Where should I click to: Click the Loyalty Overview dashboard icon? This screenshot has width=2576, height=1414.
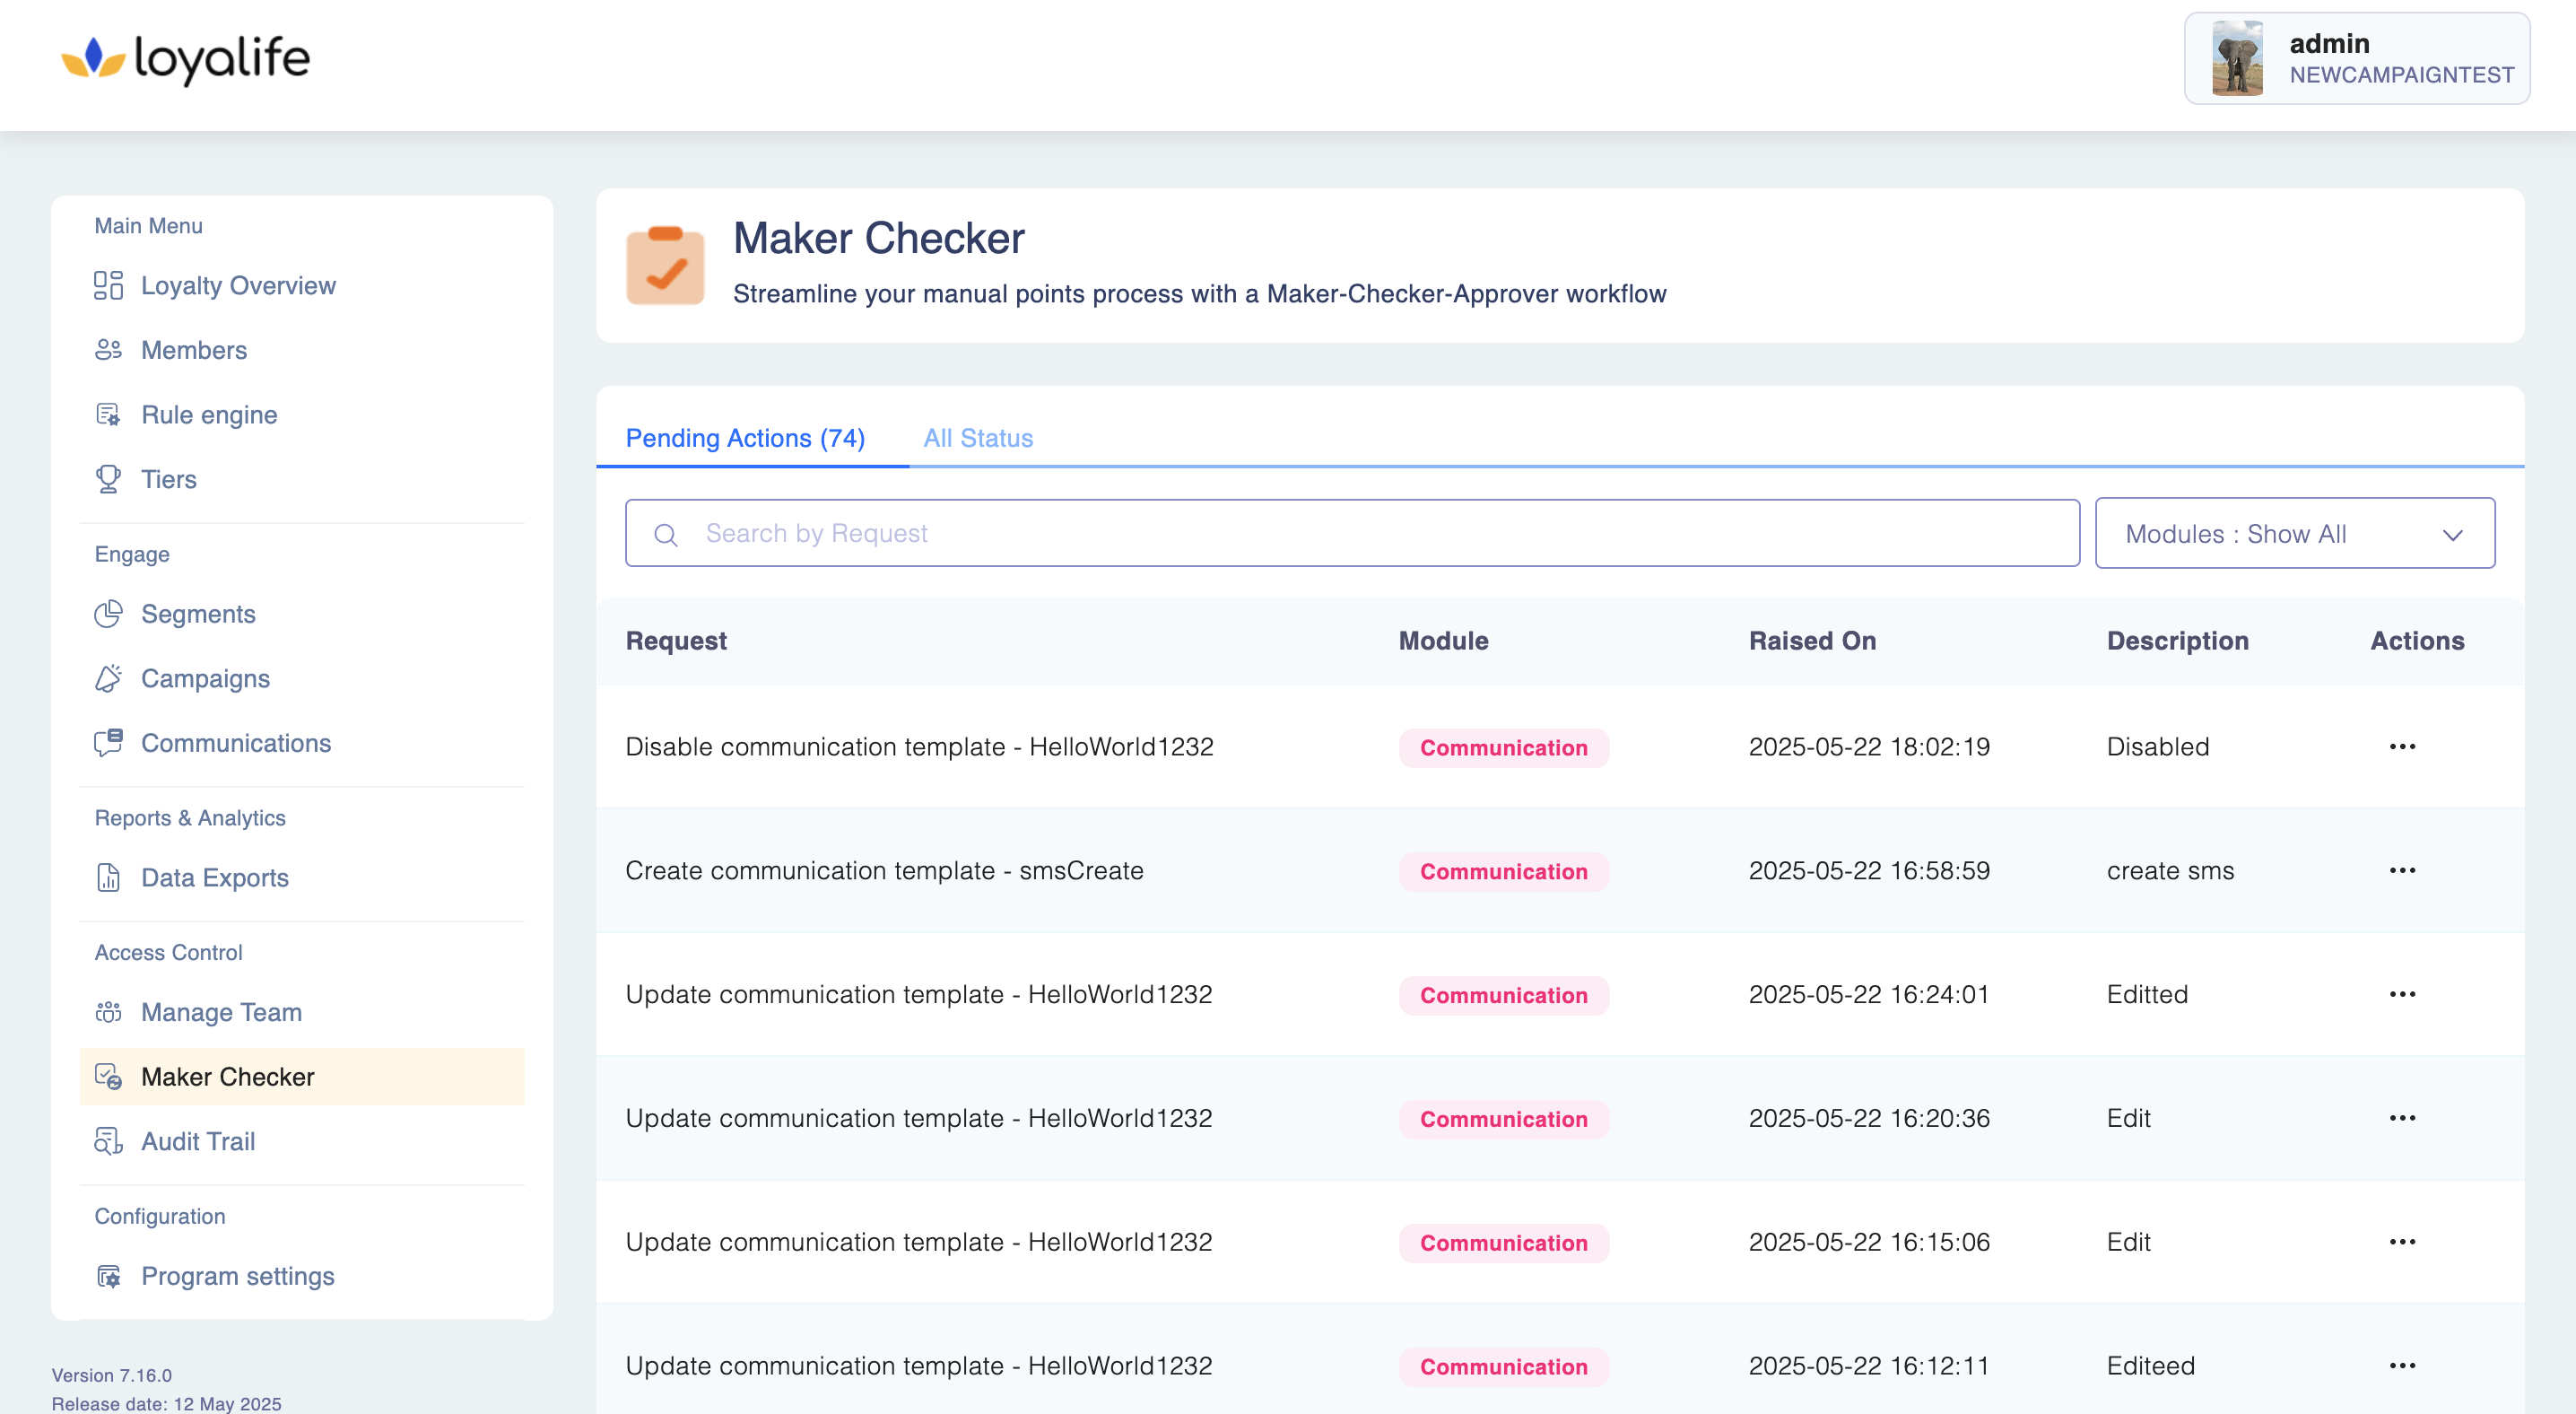(108, 285)
